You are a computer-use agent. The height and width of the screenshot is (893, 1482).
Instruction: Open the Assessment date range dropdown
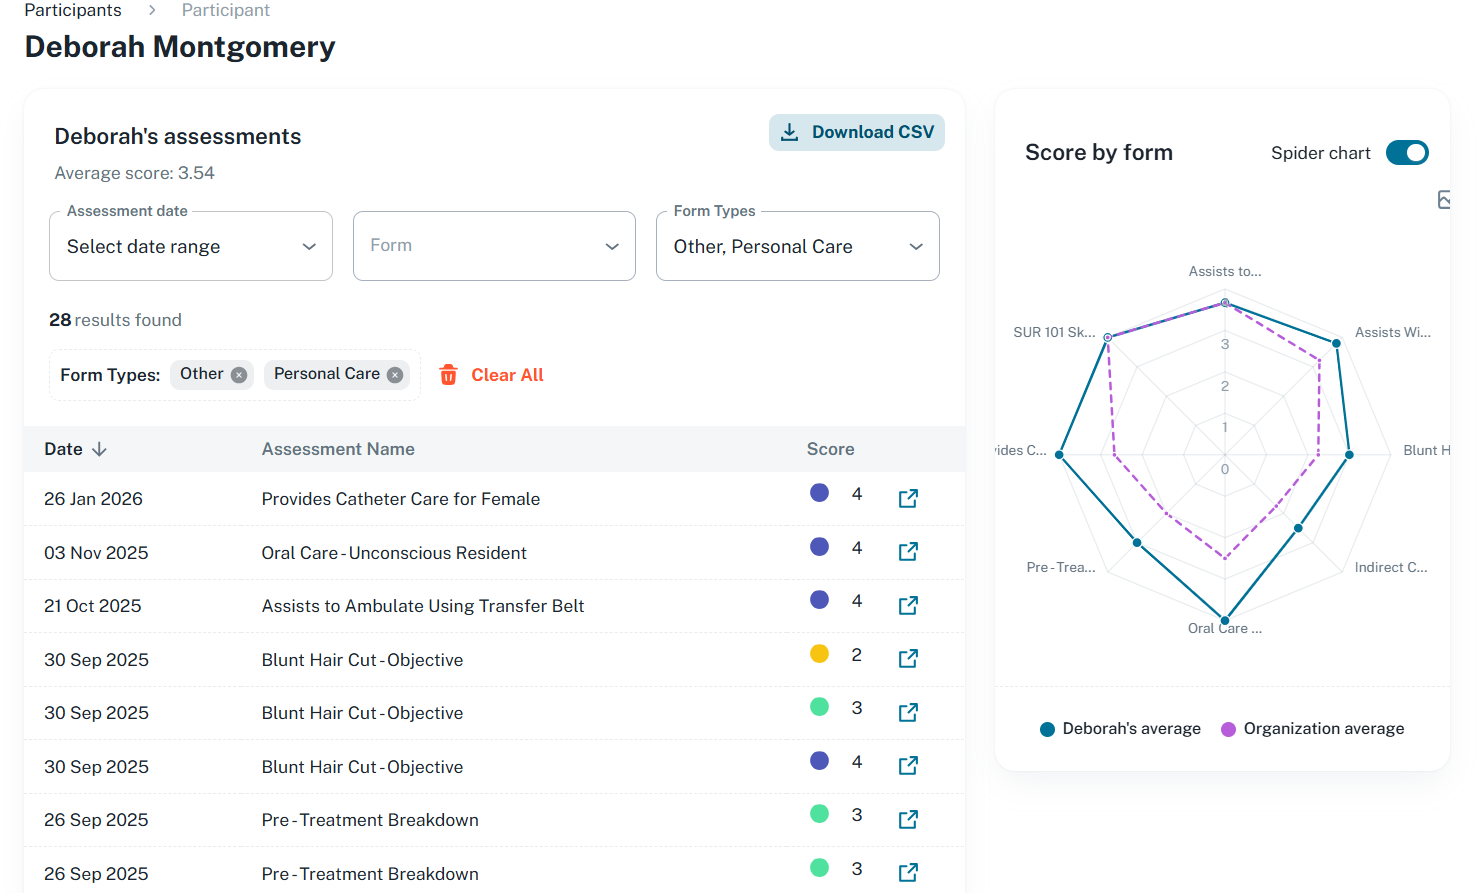pos(190,247)
